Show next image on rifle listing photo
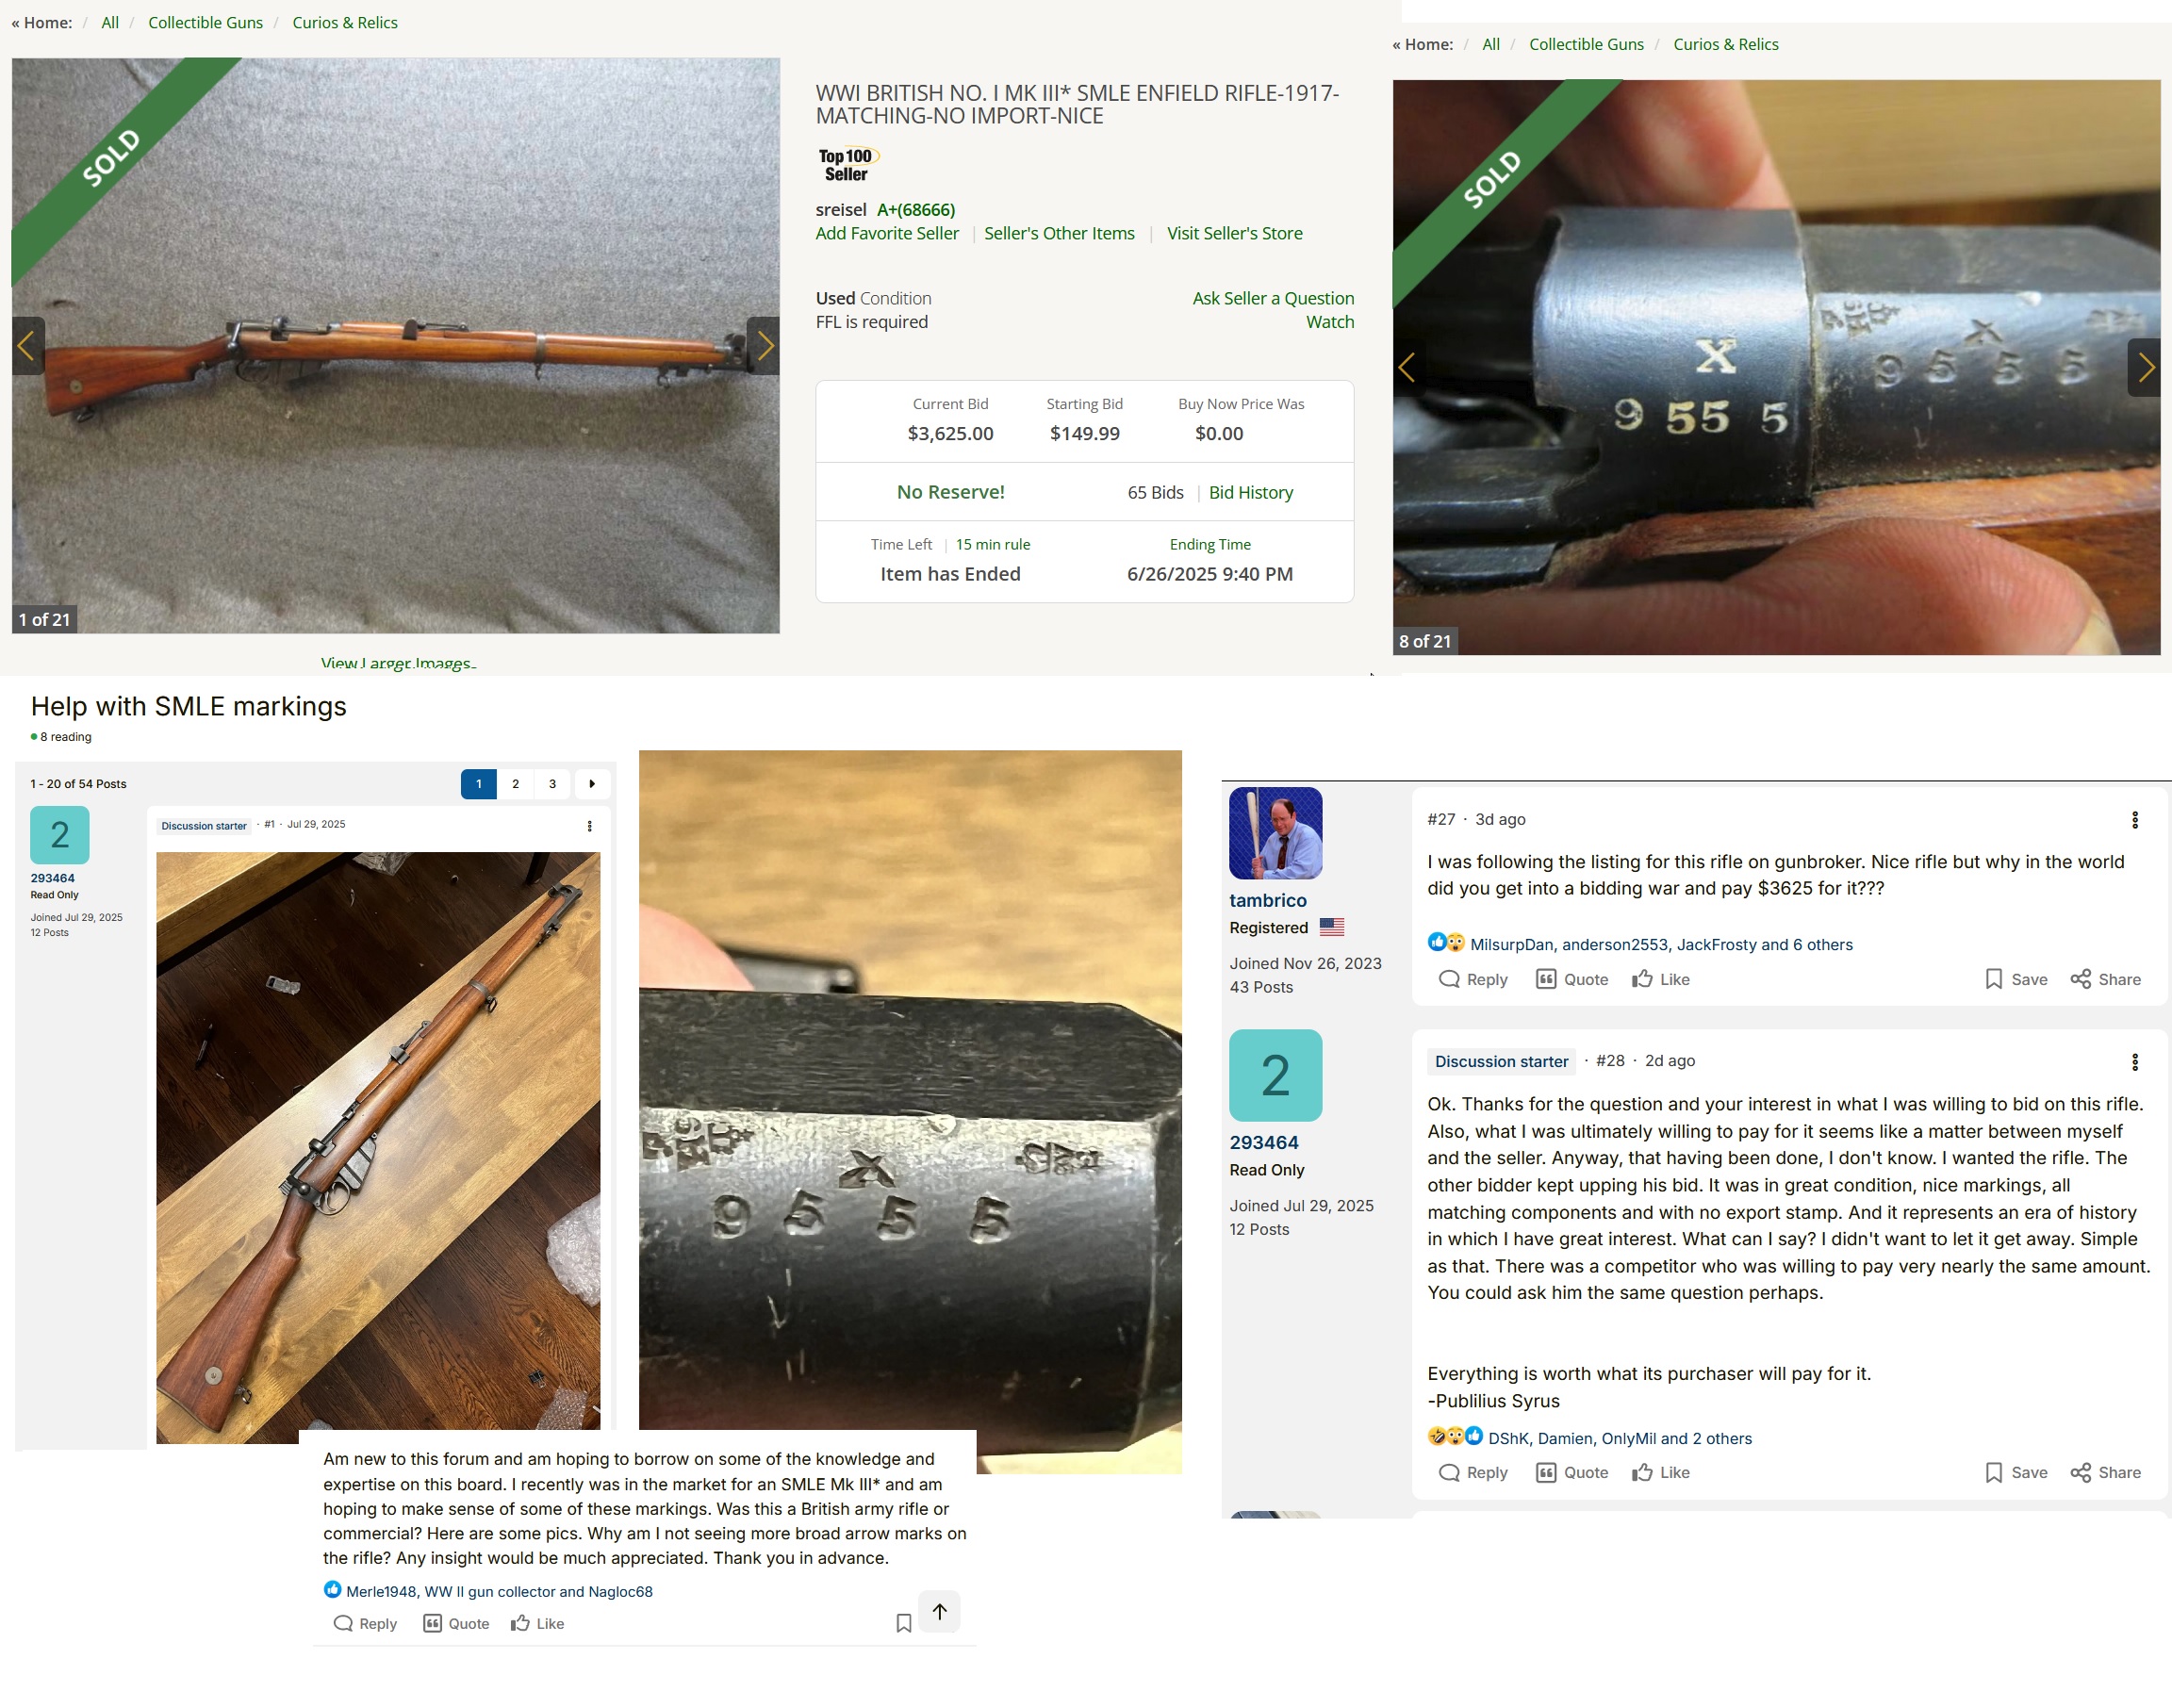2172x1708 pixels. tap(764, 346)
